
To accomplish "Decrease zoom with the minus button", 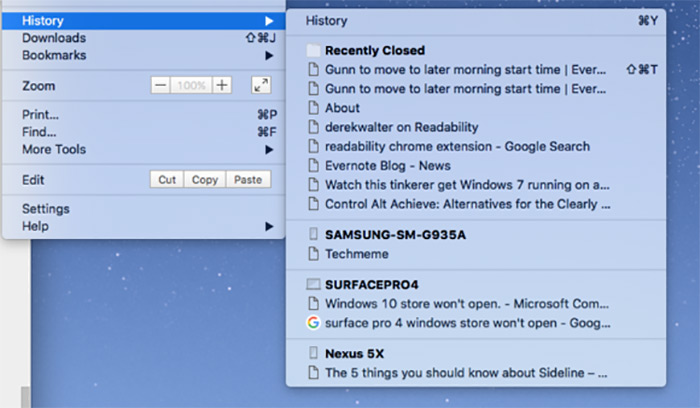I will (160, 85).
